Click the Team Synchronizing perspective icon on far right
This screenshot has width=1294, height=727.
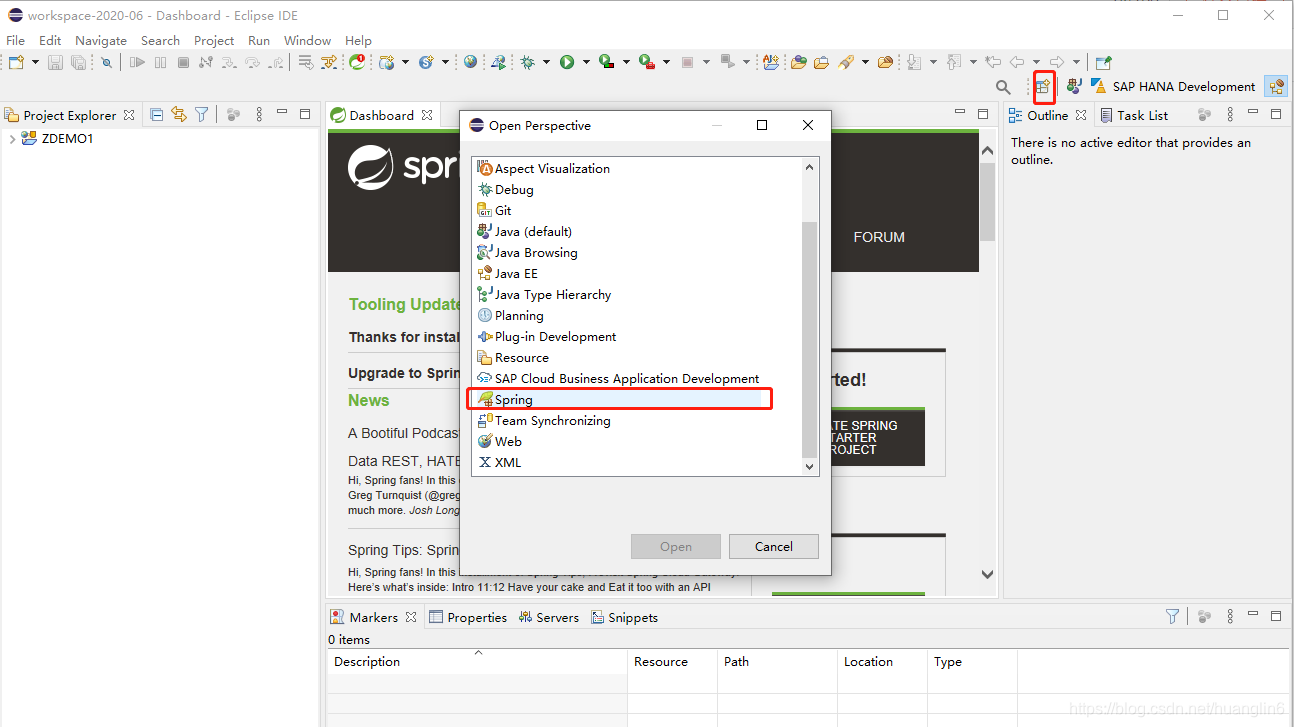point(1276,87)
